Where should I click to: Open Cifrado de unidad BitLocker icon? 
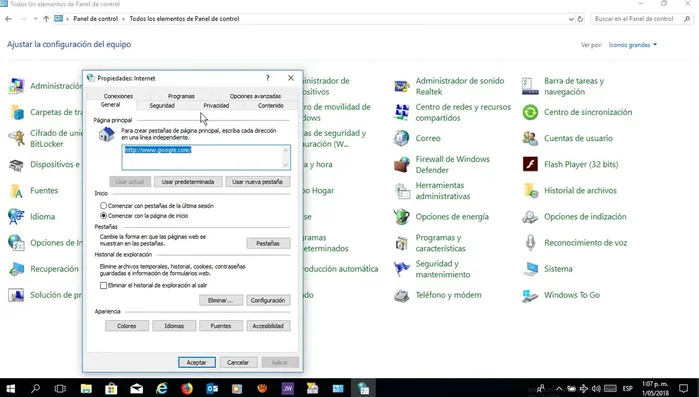click(x=16, y=138)
